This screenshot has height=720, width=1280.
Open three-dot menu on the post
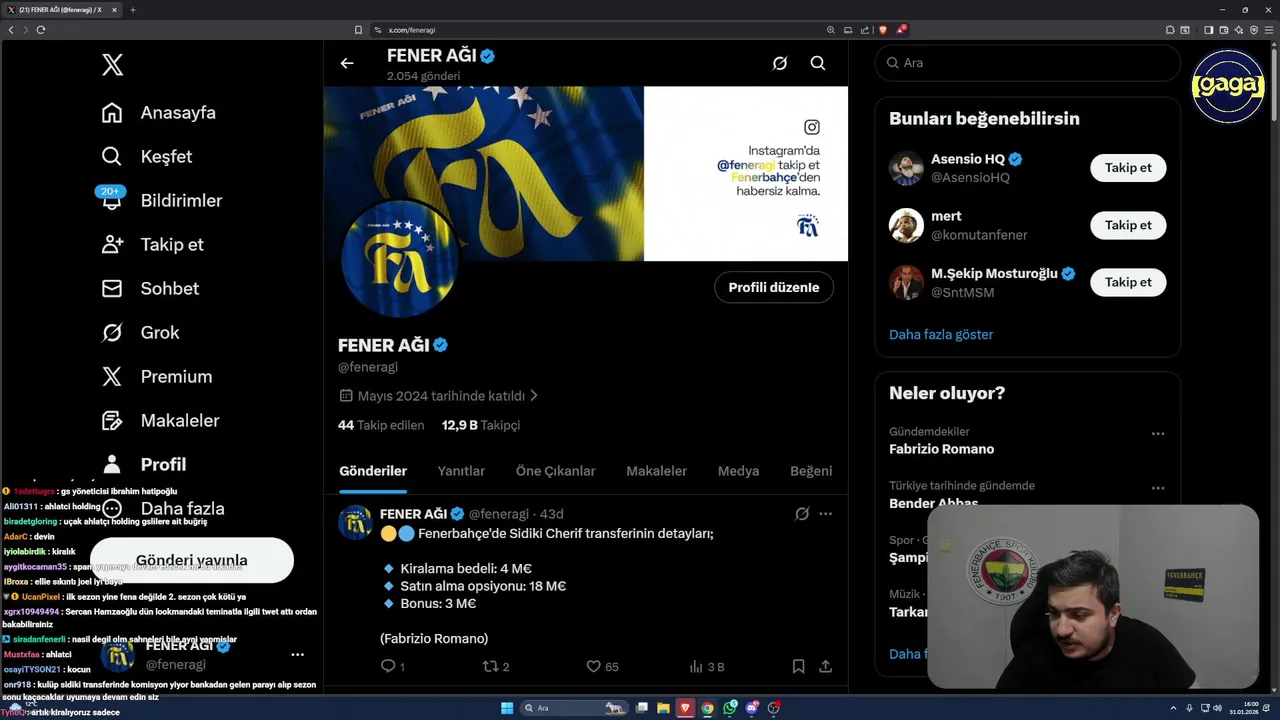coord(826,514)
